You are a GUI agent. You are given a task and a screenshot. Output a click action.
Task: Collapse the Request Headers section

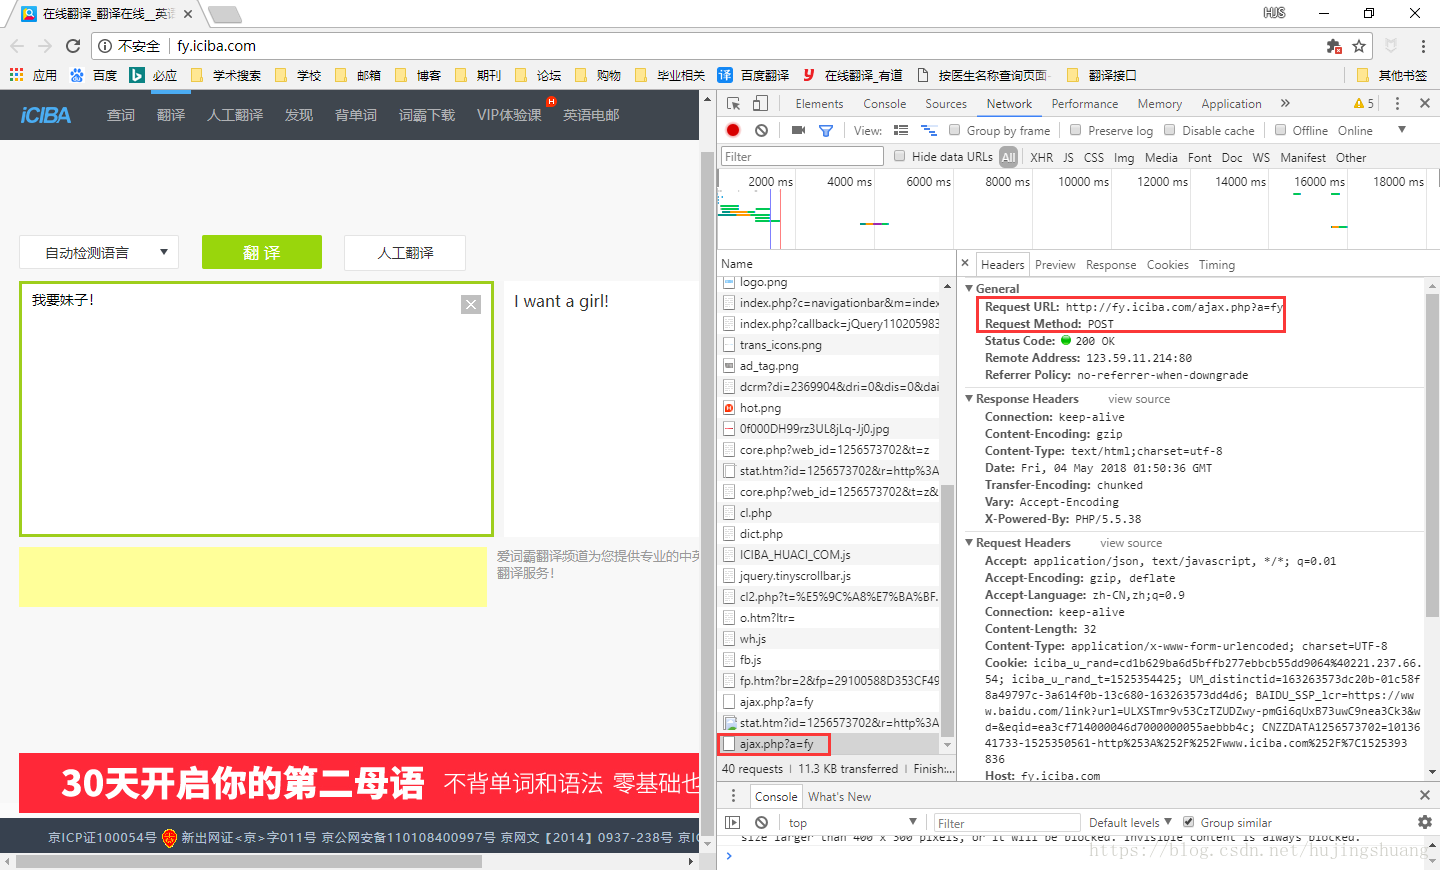tap(969, 543)
